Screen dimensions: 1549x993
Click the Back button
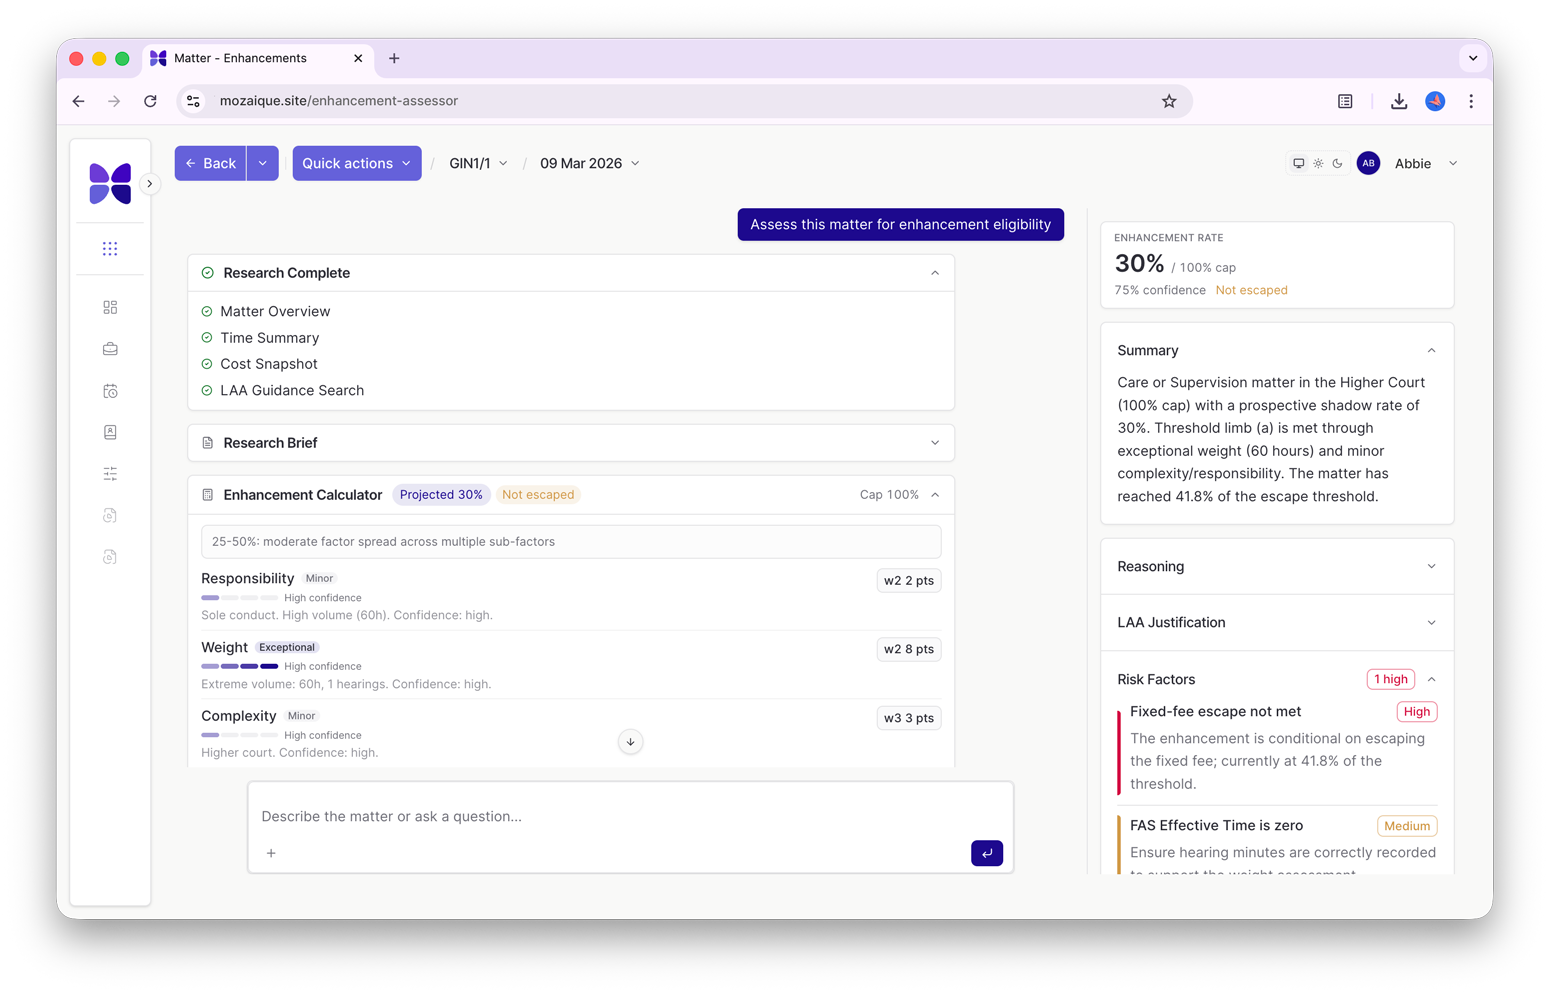point(211,164)
